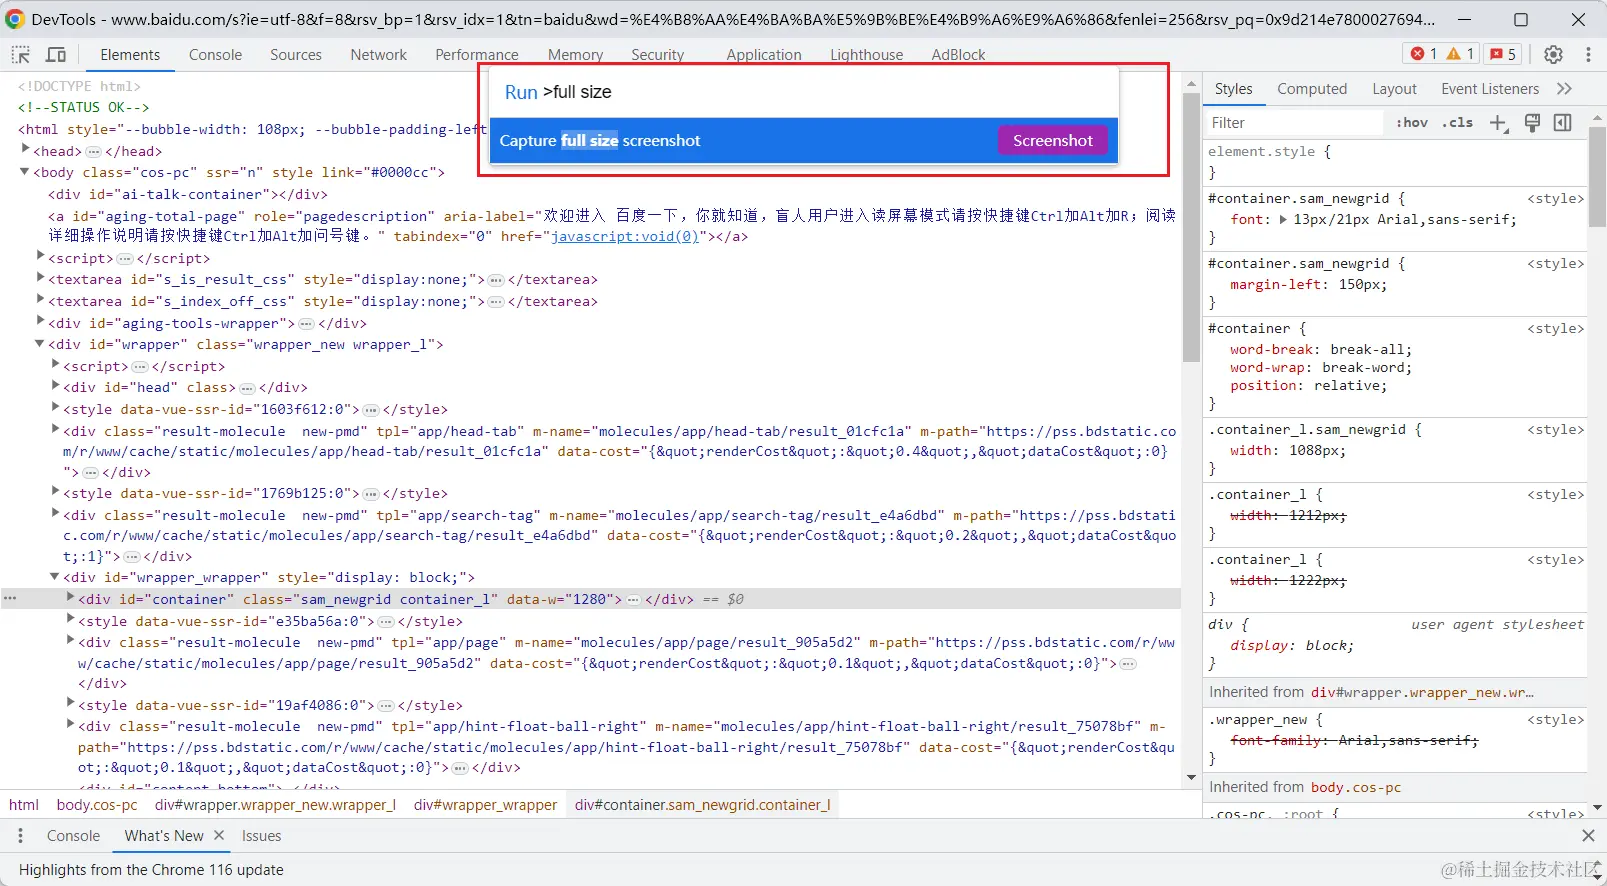Select the Layout sidebar tab
Image resolution: width=1607 pixels, height=886 pixels.
coord(1394,89)
